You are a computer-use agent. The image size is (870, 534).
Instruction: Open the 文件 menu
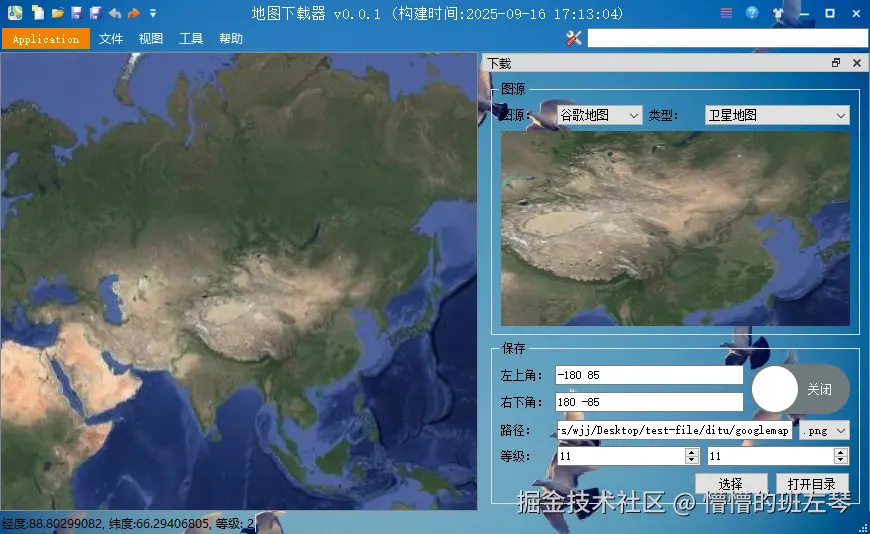pos(110,39)
